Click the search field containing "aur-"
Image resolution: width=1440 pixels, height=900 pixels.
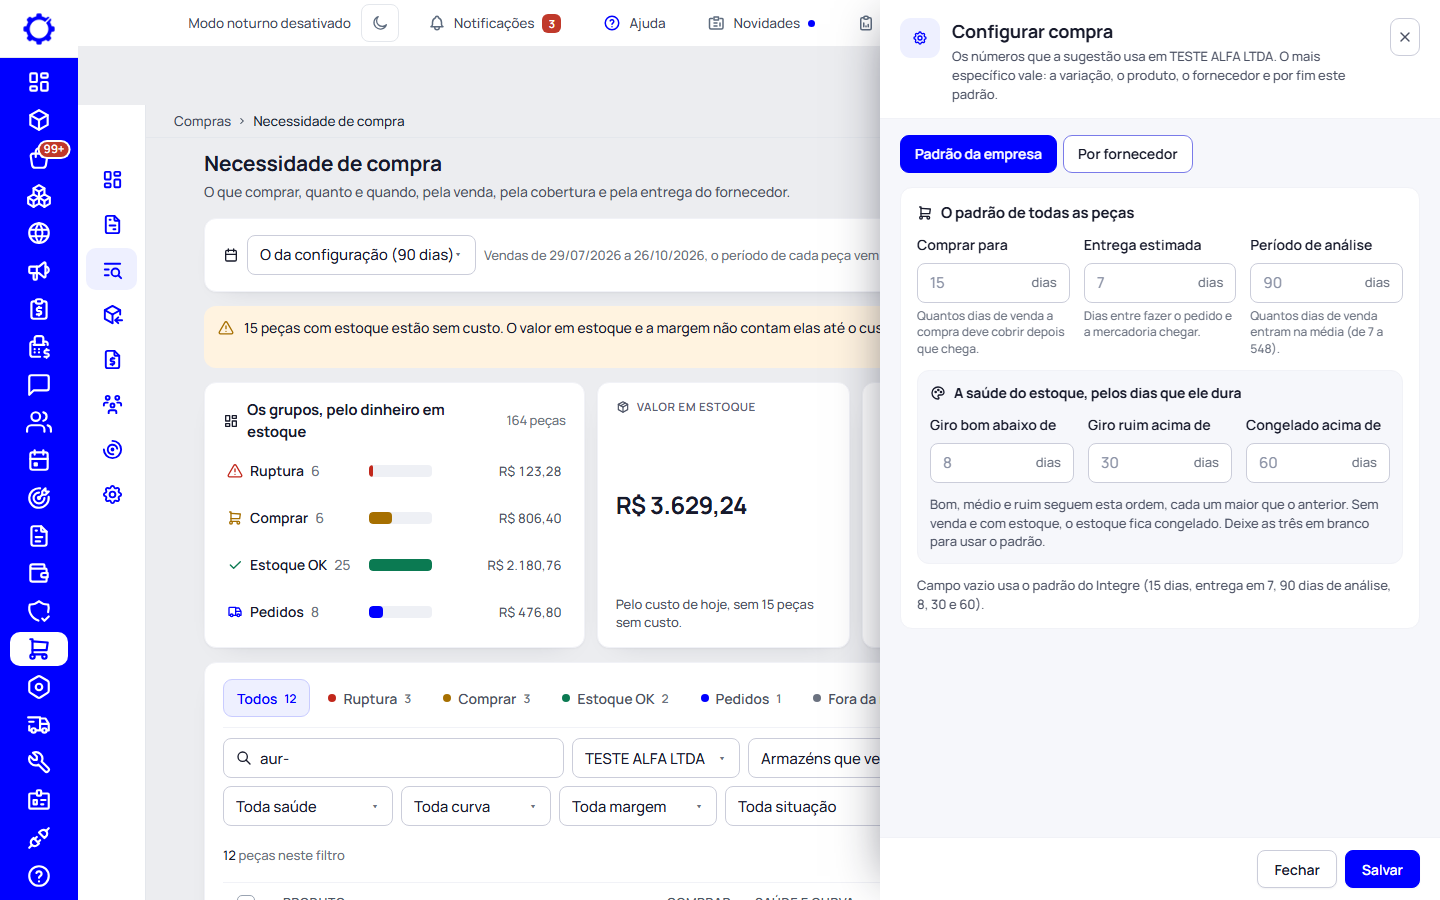(393, 758)
